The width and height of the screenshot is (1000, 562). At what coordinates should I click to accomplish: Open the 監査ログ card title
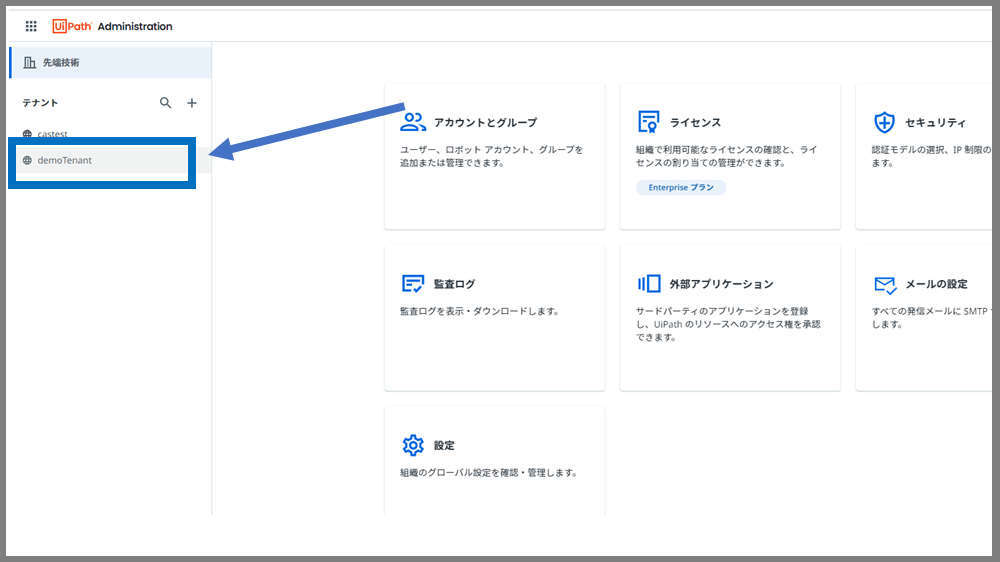(454, 284)
